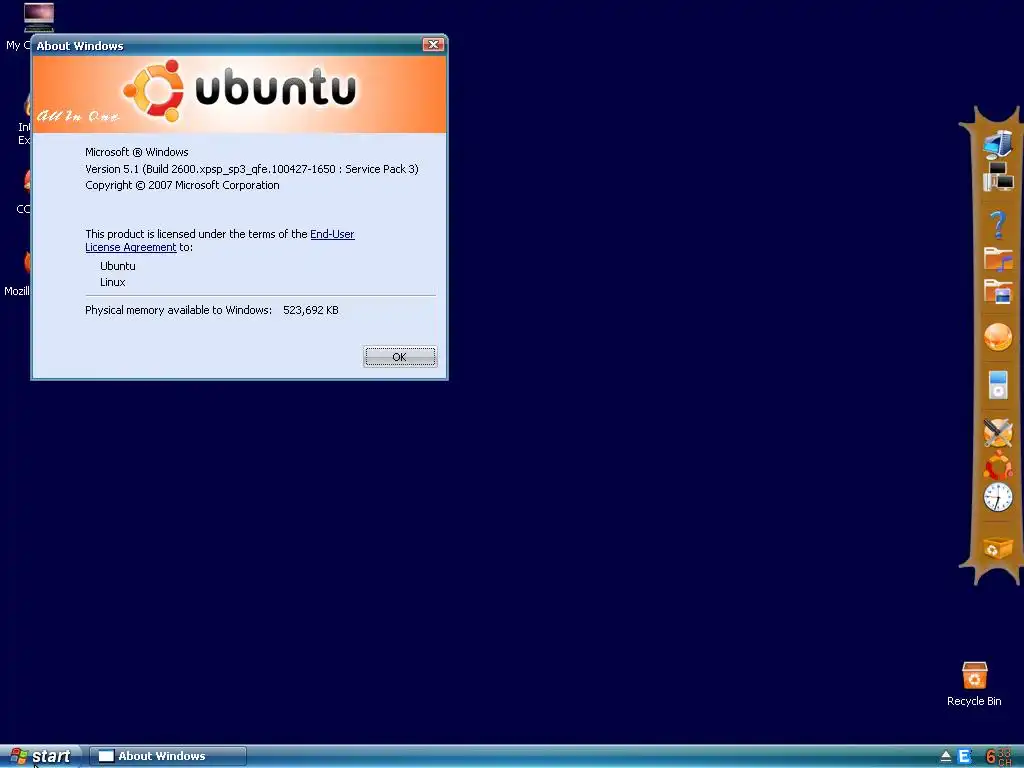
Task: Open the Start menu
Action: point(40,756)
